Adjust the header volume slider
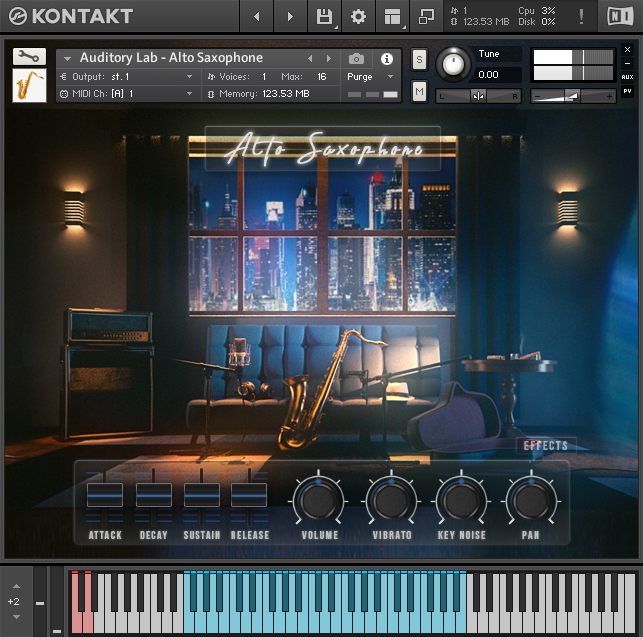Viewport: 643px width, 637px height. click(x=573, y=96)
